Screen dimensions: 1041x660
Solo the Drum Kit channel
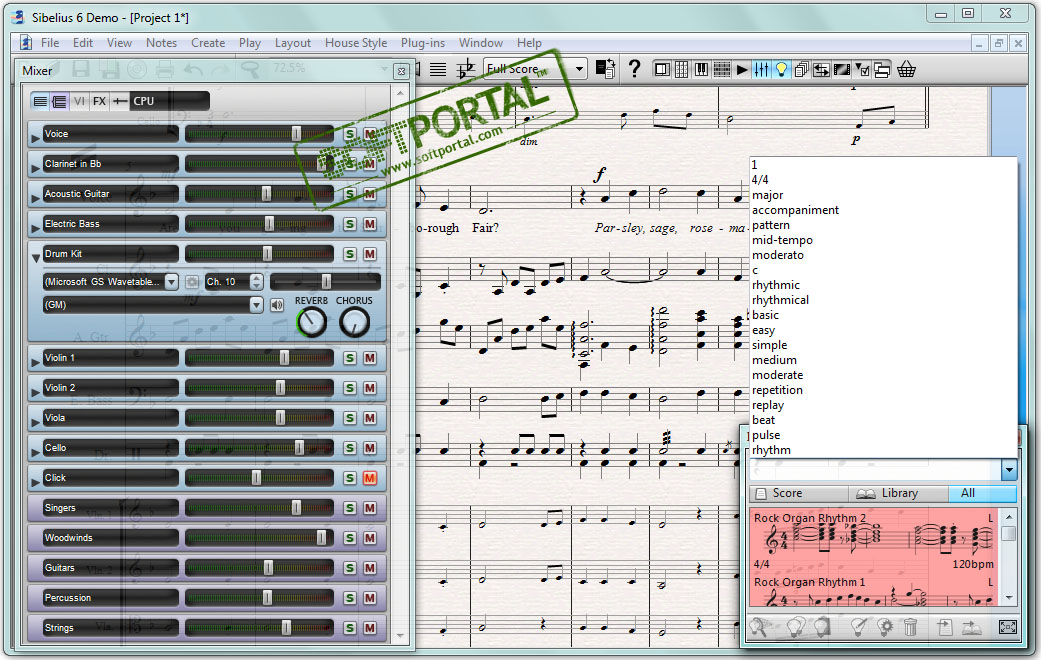tap(350, 254)
